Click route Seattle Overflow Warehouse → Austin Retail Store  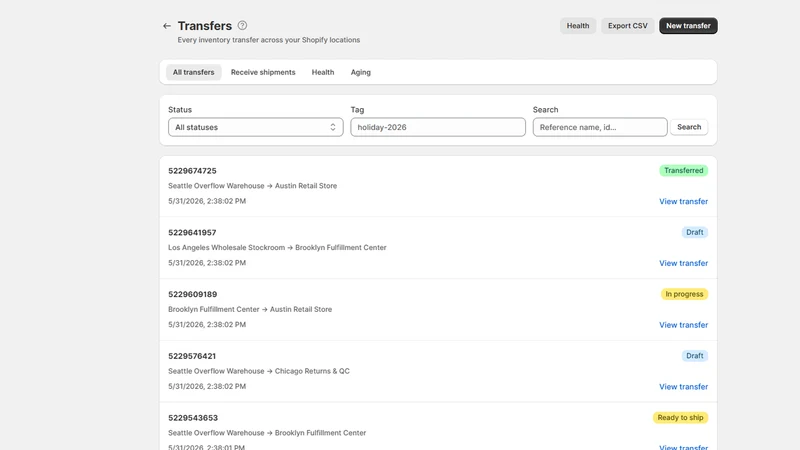point(253,186)
